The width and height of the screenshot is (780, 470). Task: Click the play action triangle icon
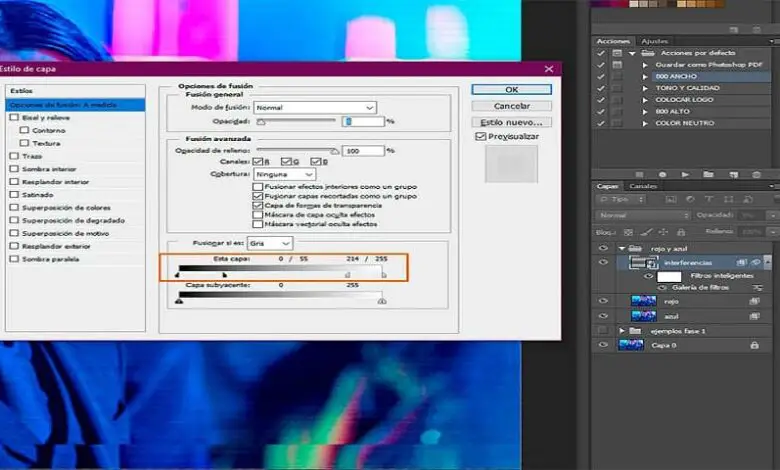coord(685,175)
